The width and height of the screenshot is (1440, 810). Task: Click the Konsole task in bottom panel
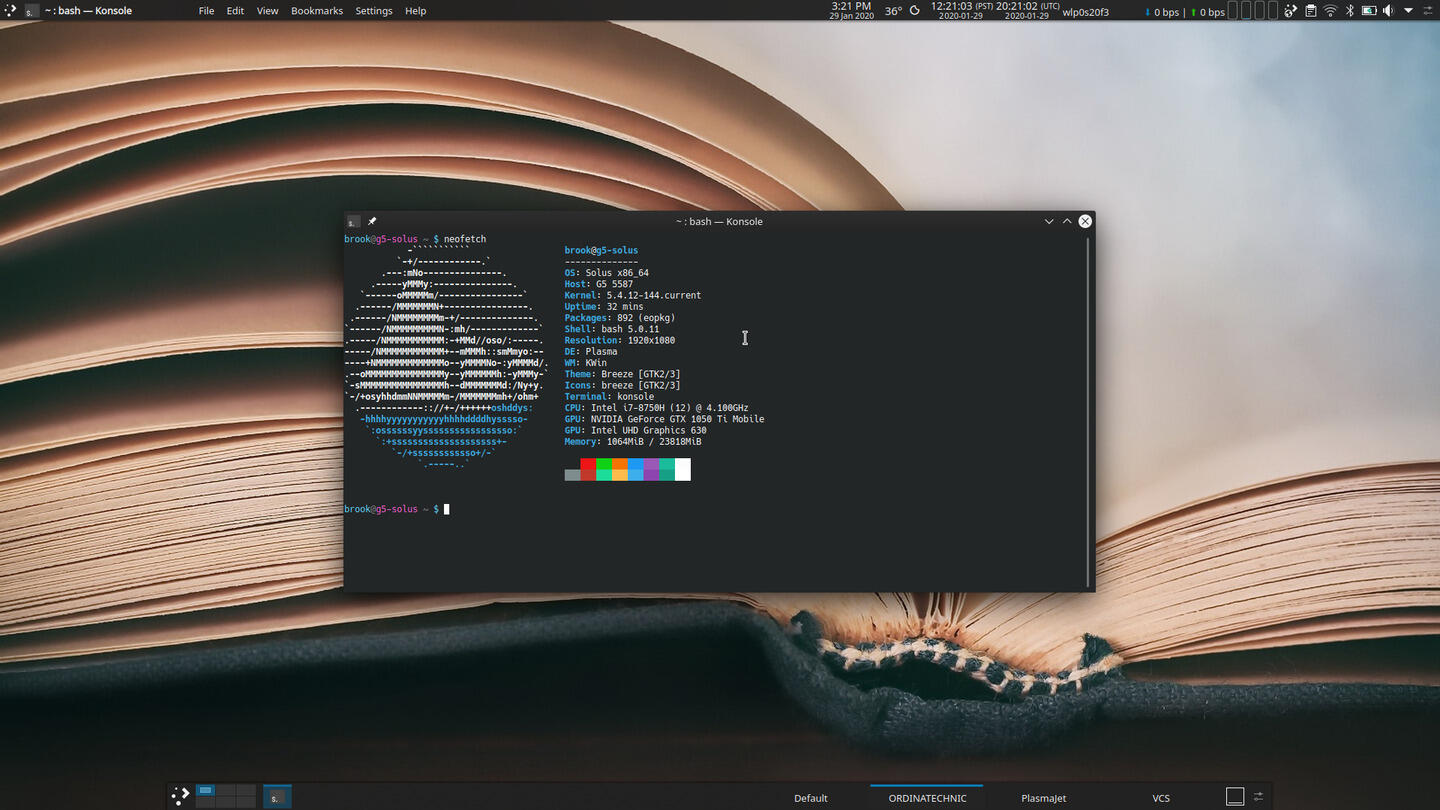[x=277, y=796]
